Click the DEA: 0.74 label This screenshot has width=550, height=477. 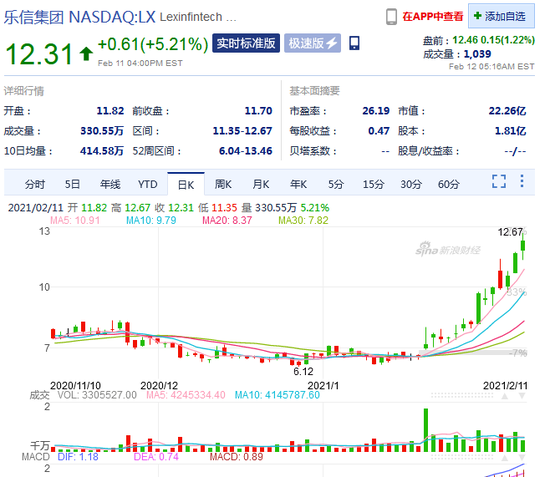[156, 457]
